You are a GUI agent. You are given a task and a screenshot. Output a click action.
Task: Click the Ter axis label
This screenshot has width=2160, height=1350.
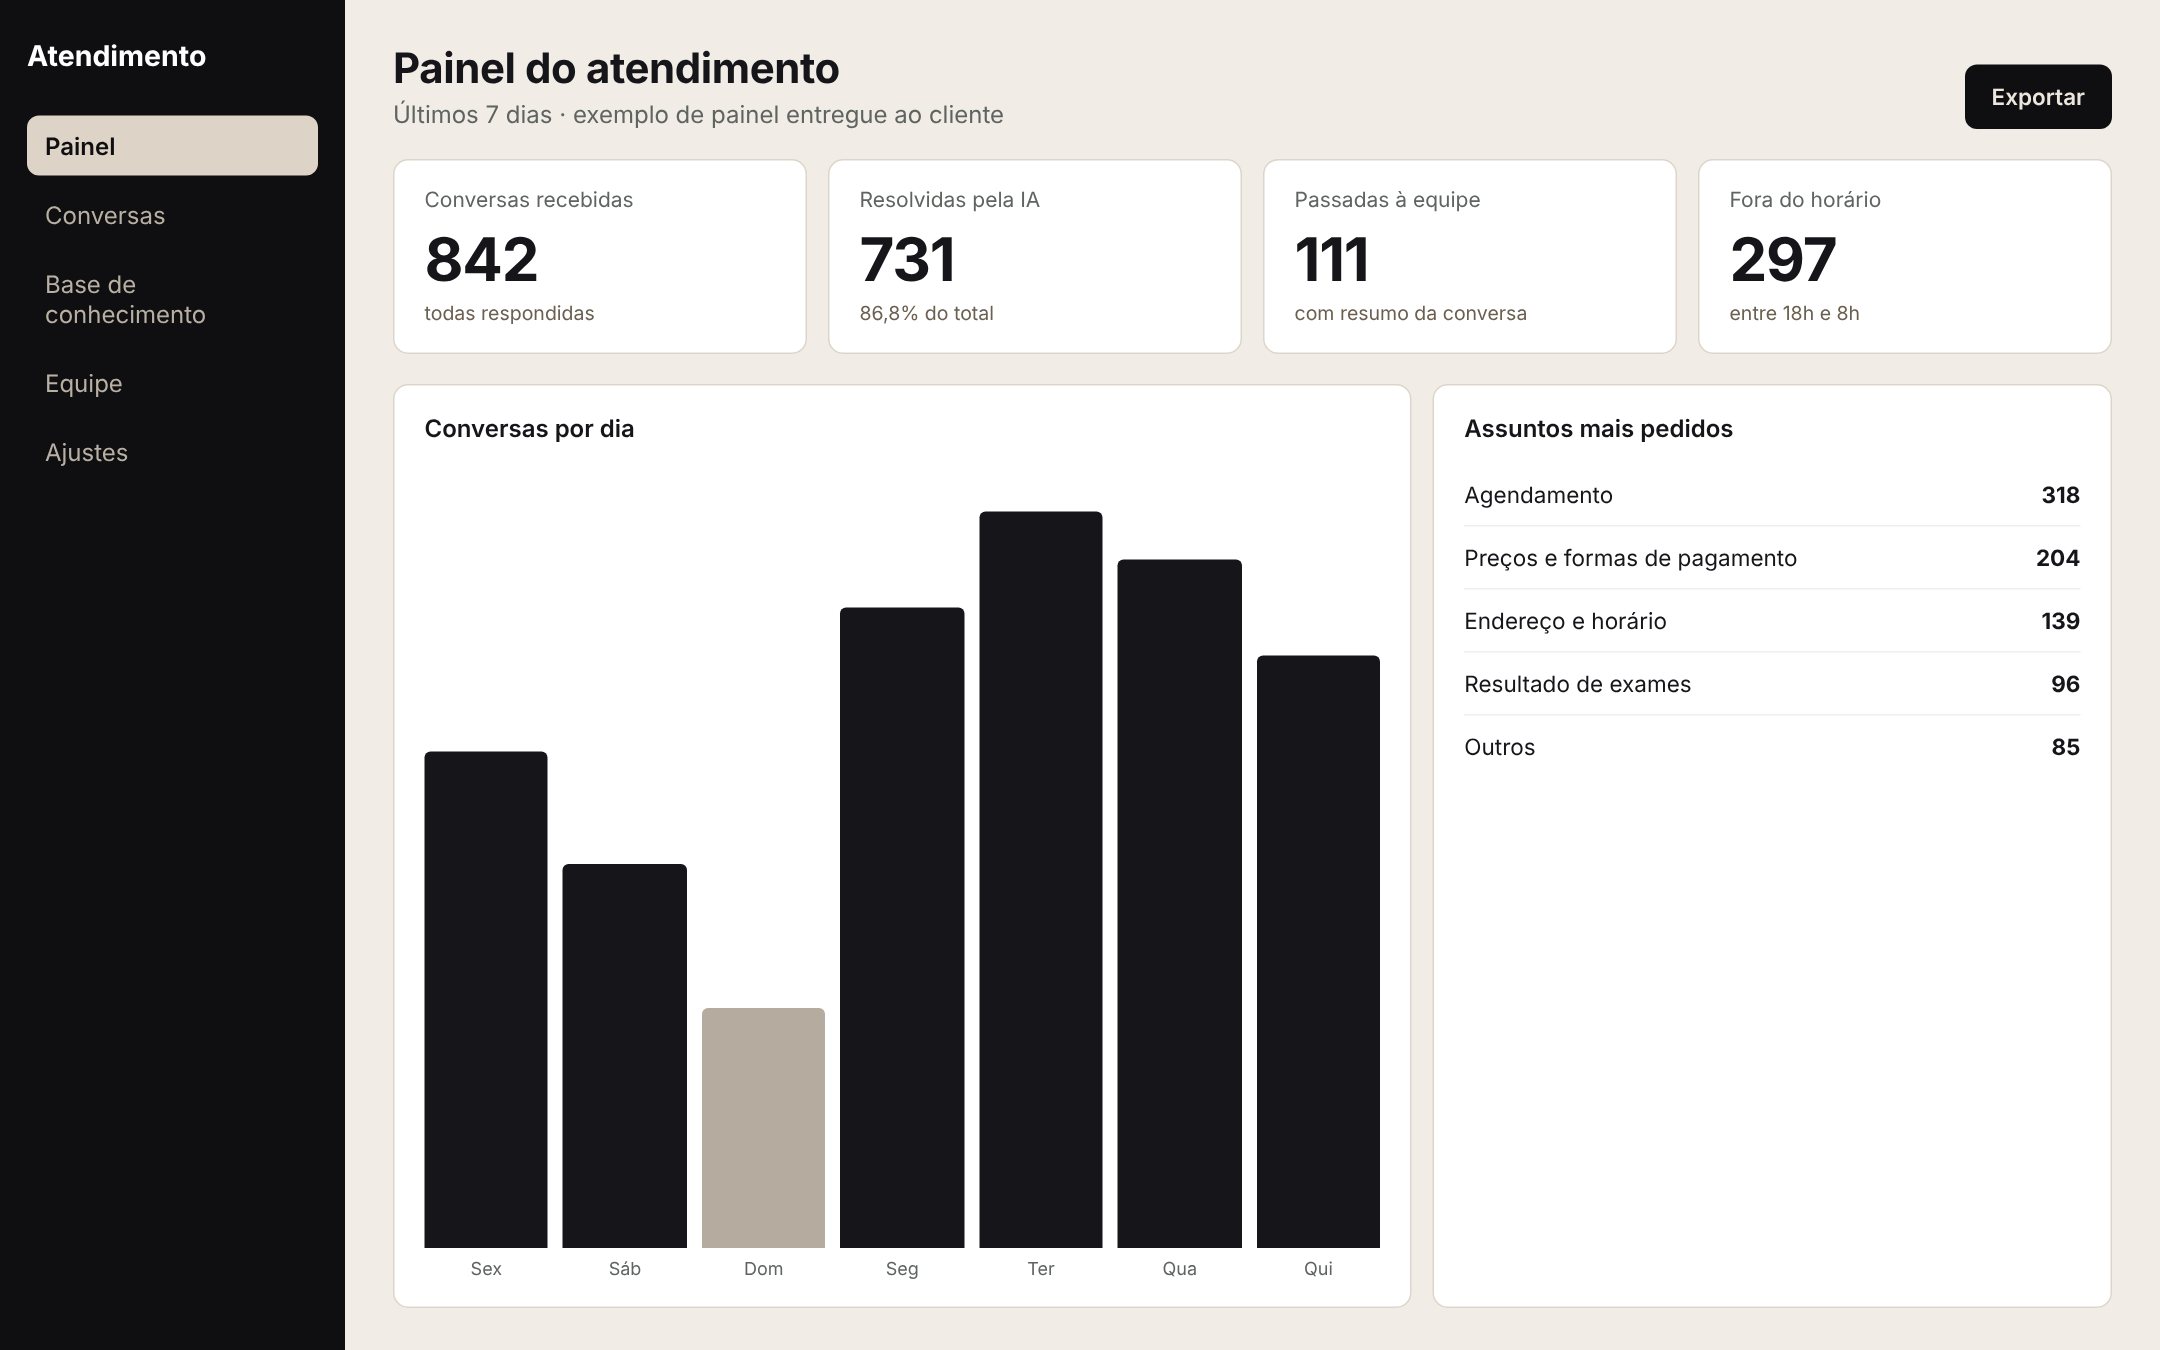tap(1041, 1268)
